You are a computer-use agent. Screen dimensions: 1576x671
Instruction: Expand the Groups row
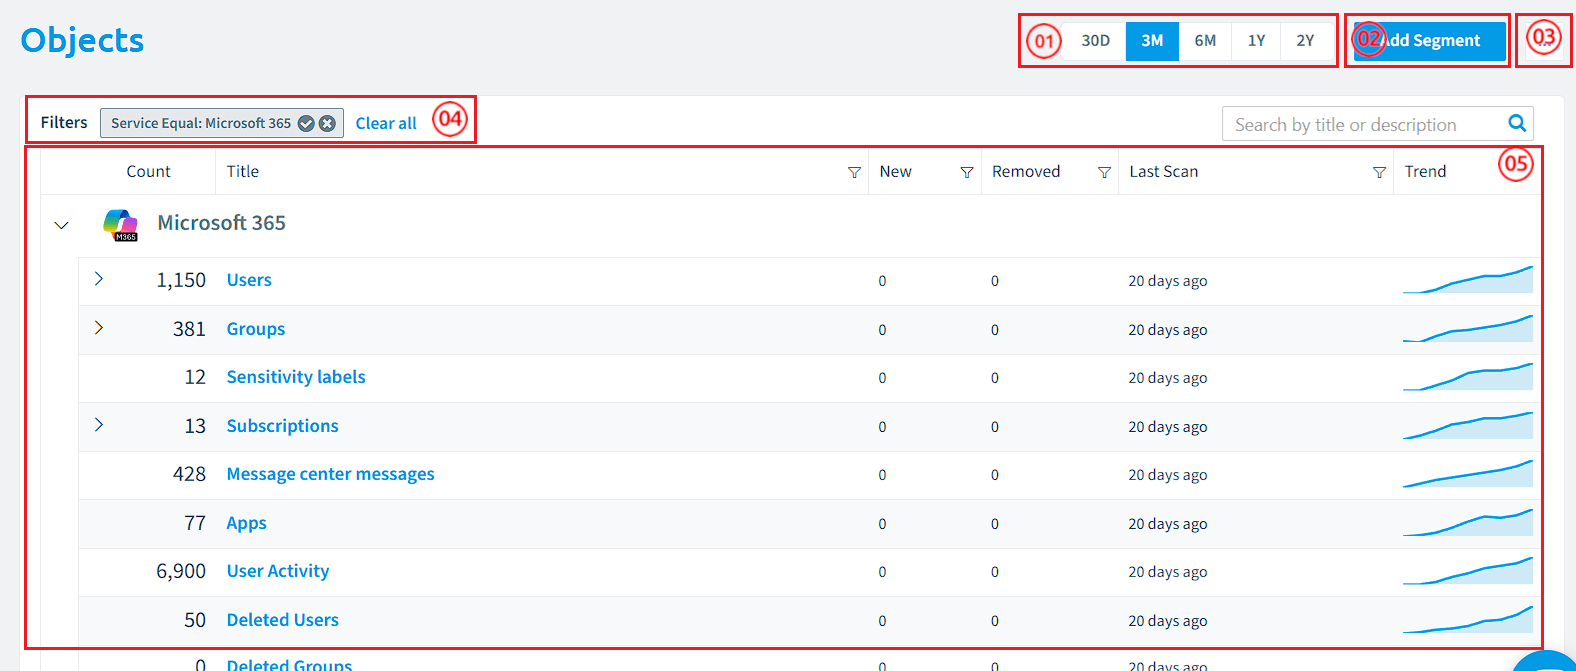[98, 328]
